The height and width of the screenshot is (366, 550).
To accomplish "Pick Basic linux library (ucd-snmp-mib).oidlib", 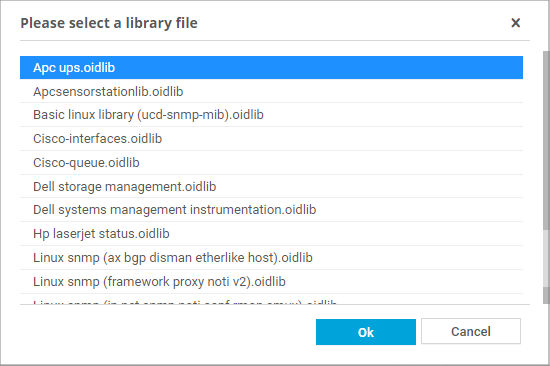I will click(271, 115).
